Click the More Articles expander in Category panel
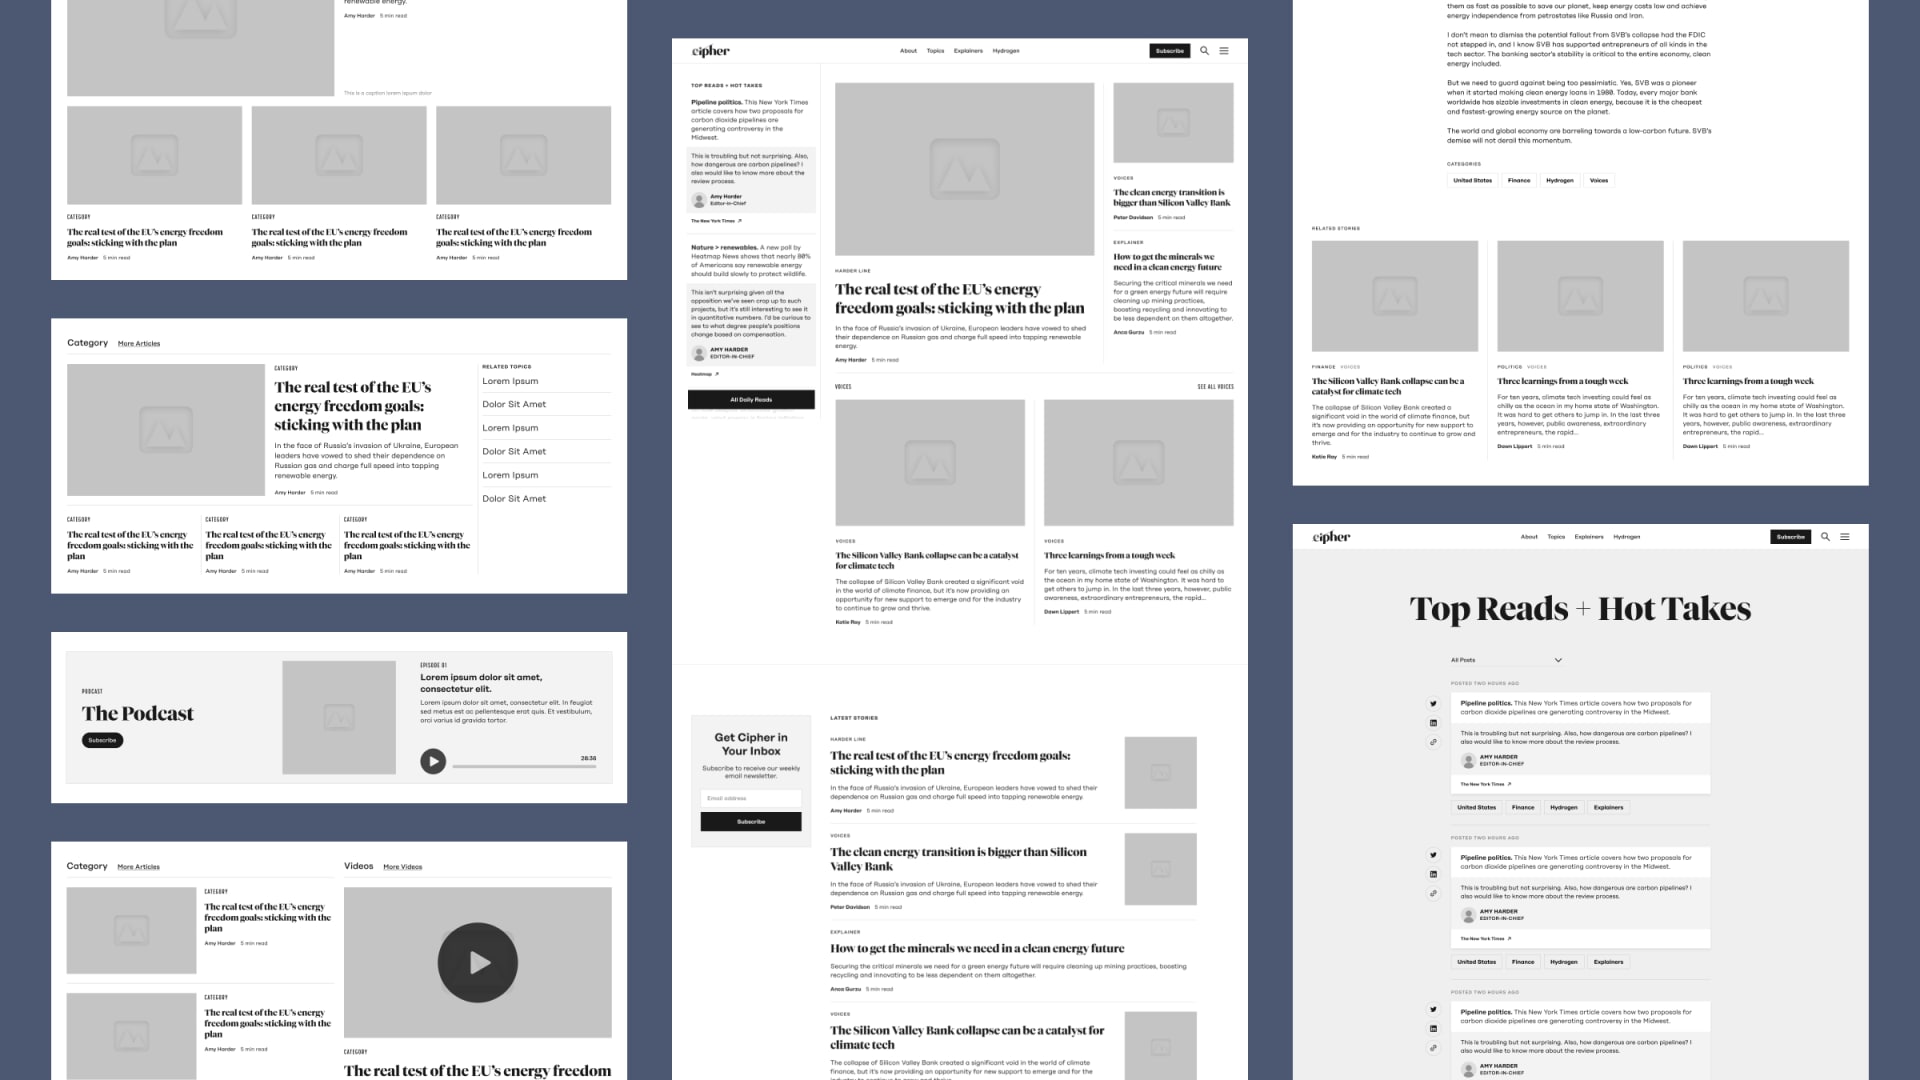This screenshot has width=1920, height=1080. (x=140, y=342)
